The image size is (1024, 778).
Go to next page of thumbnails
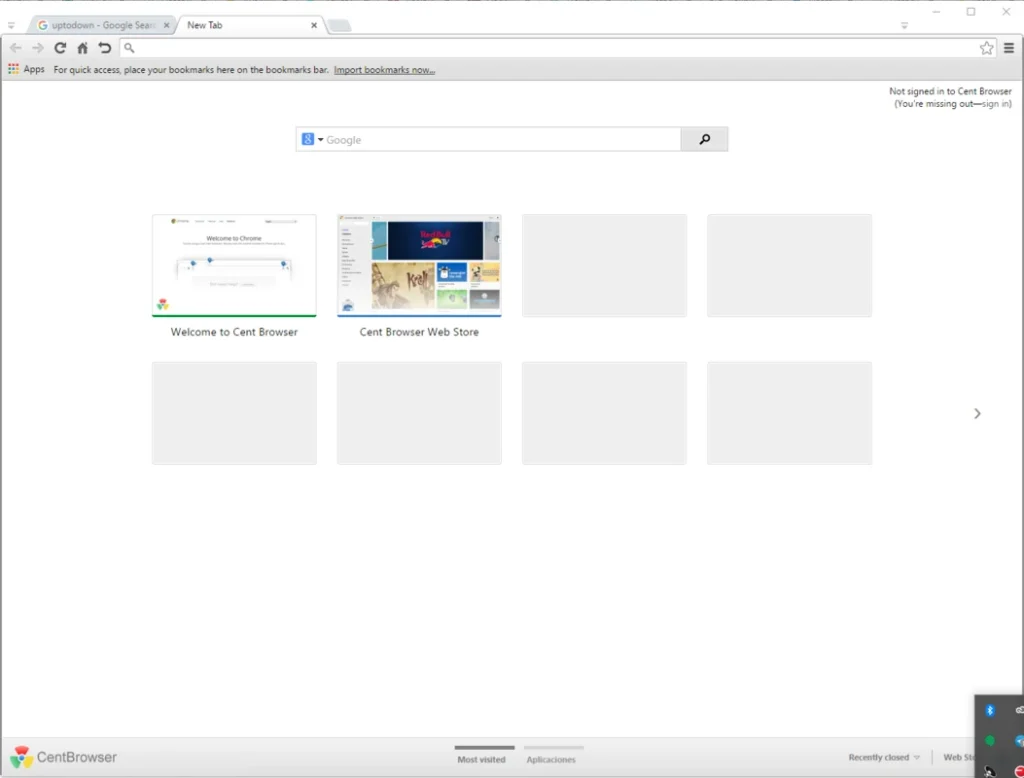pos(977,413)
